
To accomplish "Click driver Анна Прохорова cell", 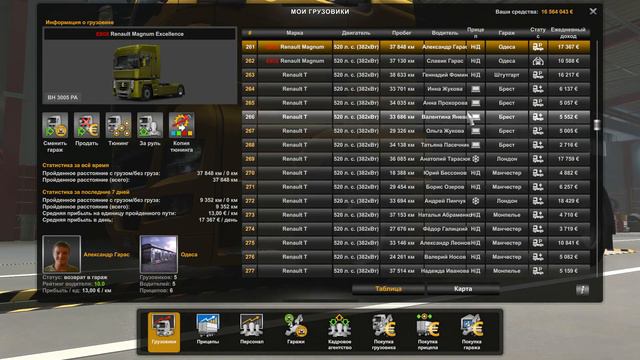I will pos(445,103).
